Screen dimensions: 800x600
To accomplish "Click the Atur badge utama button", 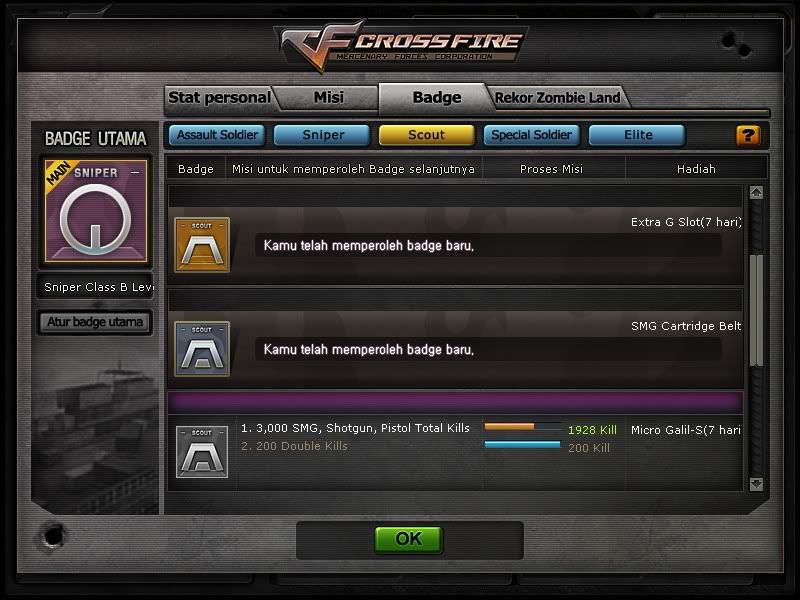I will [95, 322].
